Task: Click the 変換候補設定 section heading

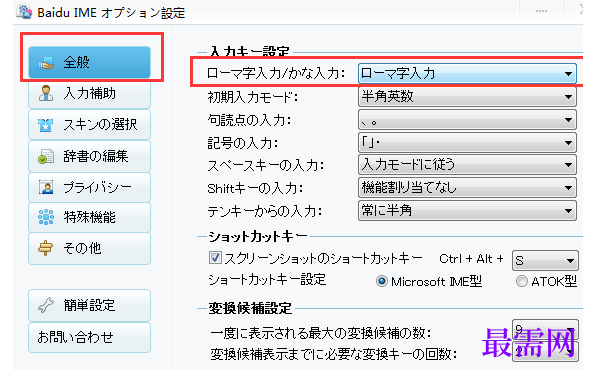Action: [x=250, y=308]
